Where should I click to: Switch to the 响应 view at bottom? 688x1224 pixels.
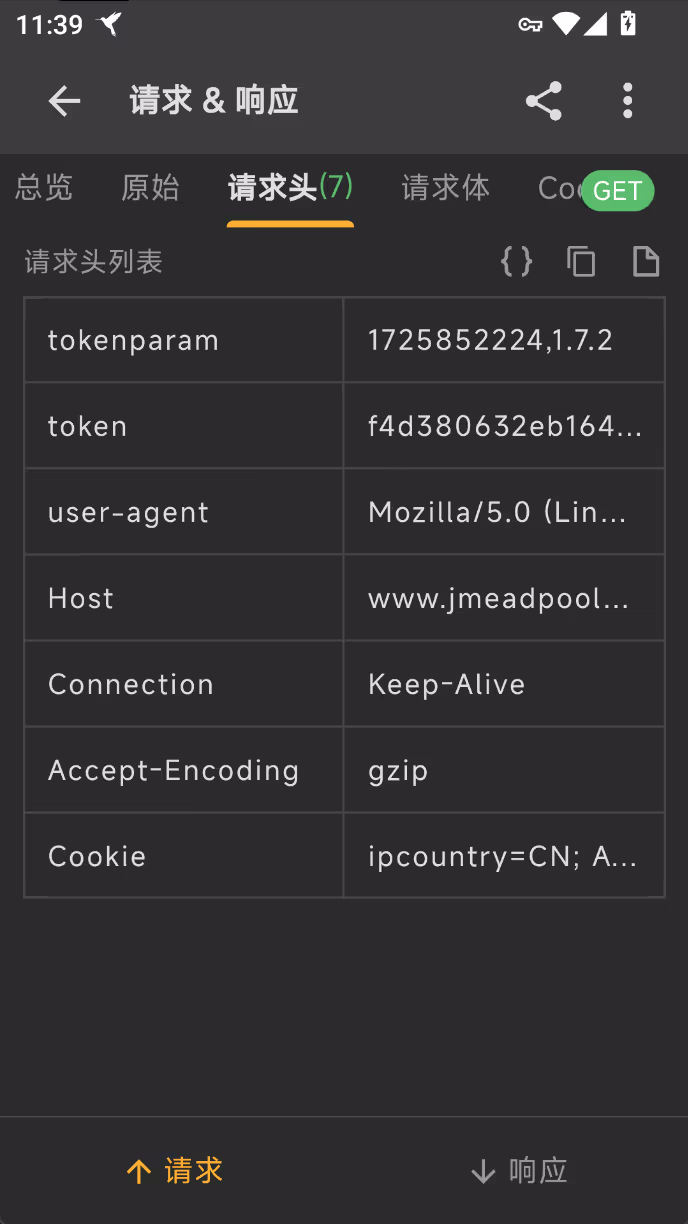519,1171
